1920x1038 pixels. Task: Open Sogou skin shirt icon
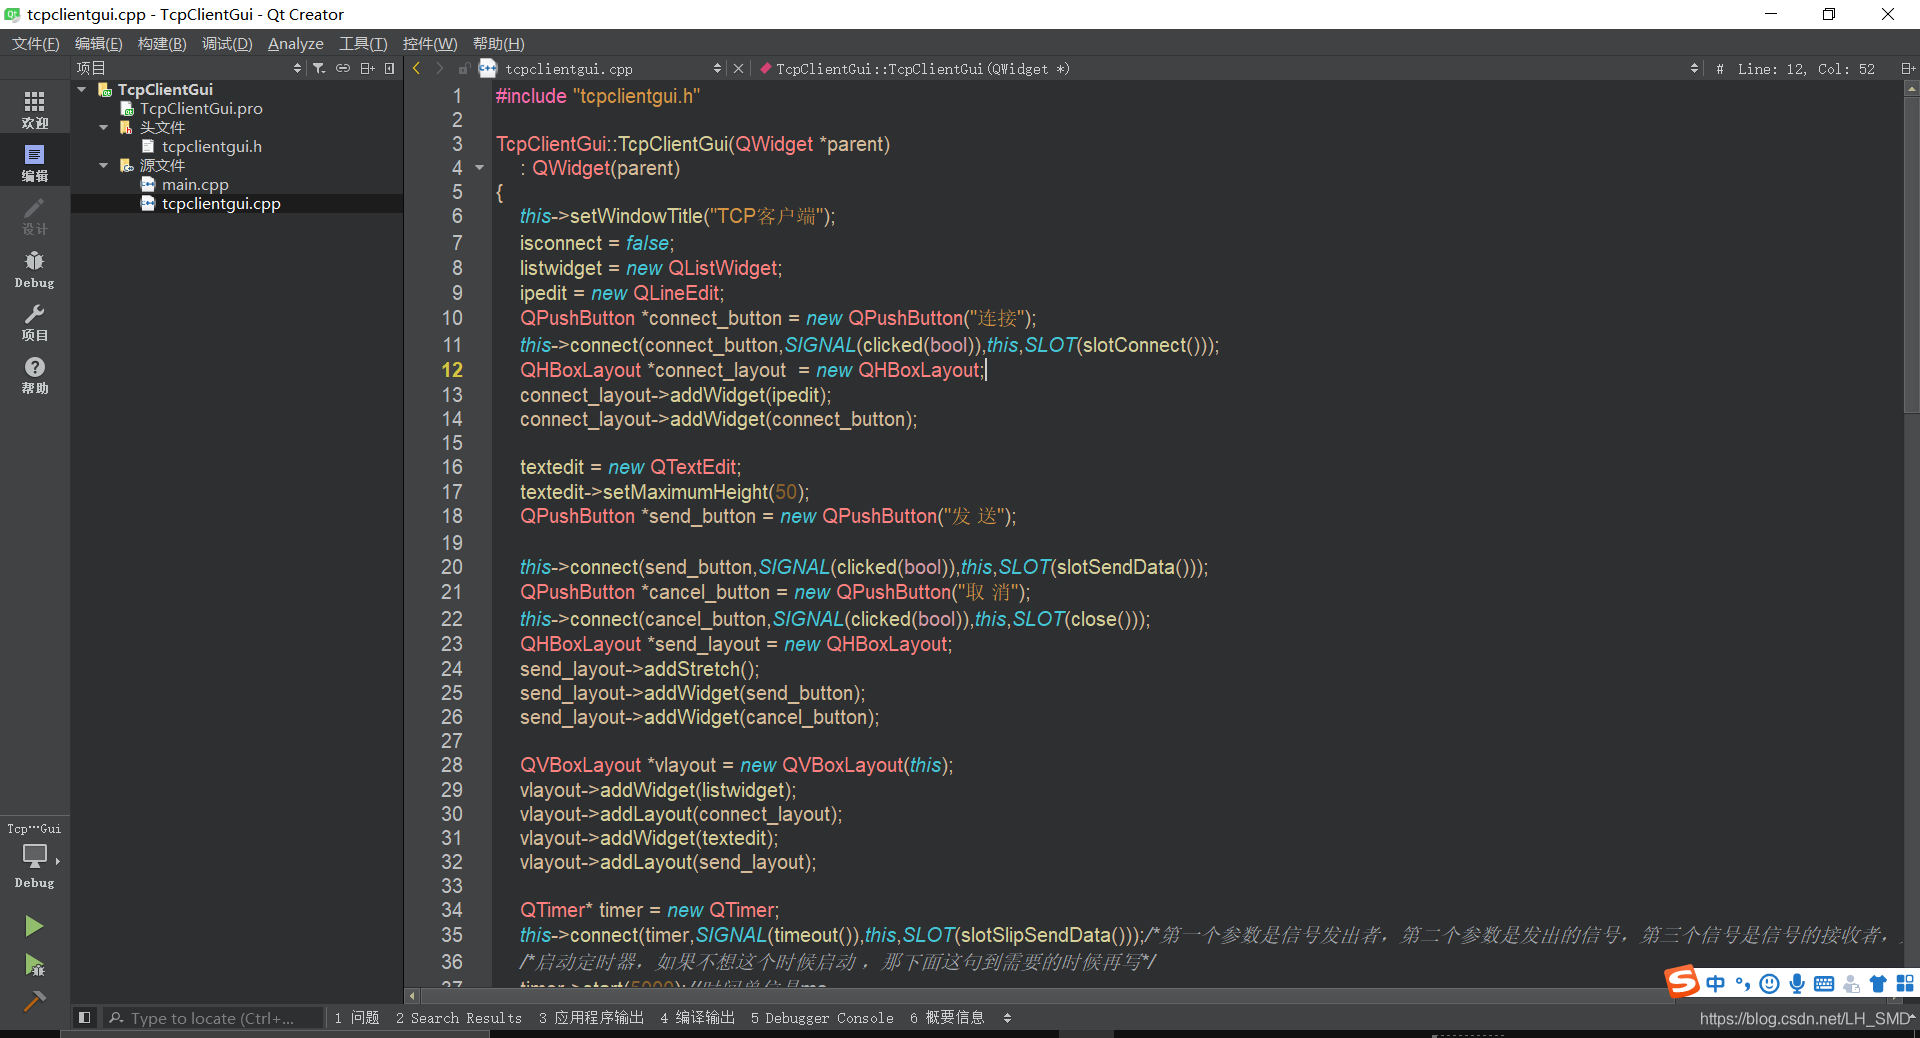click(x=1878, y=983)
